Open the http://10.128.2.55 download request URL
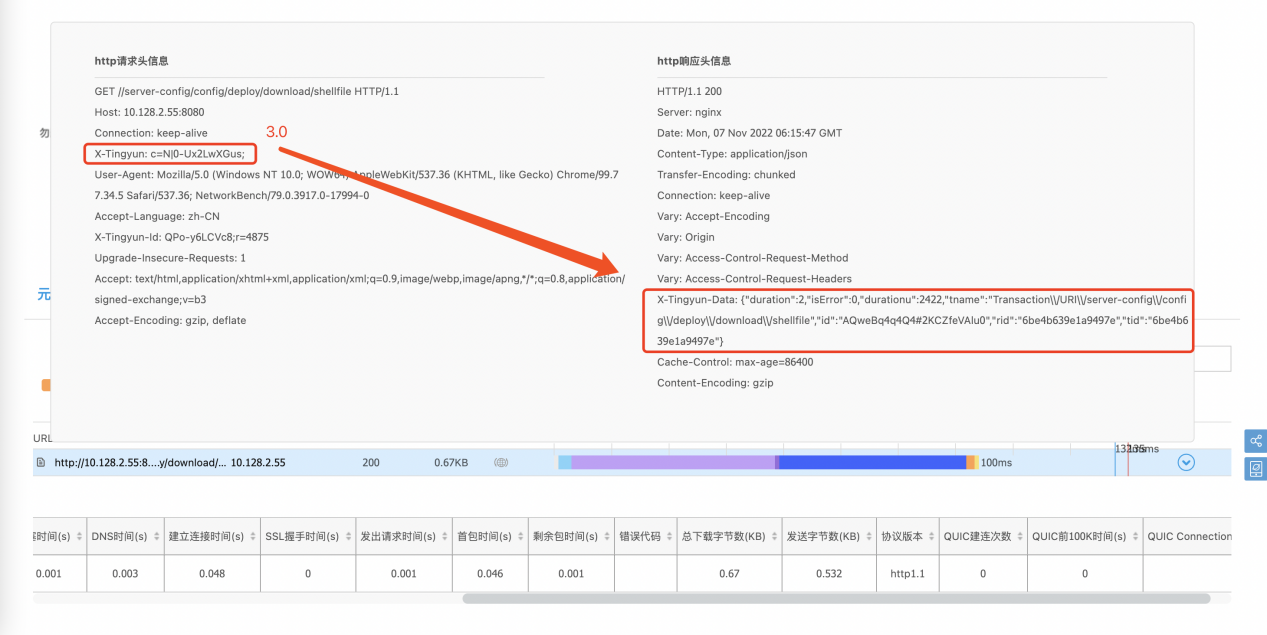 140,463
